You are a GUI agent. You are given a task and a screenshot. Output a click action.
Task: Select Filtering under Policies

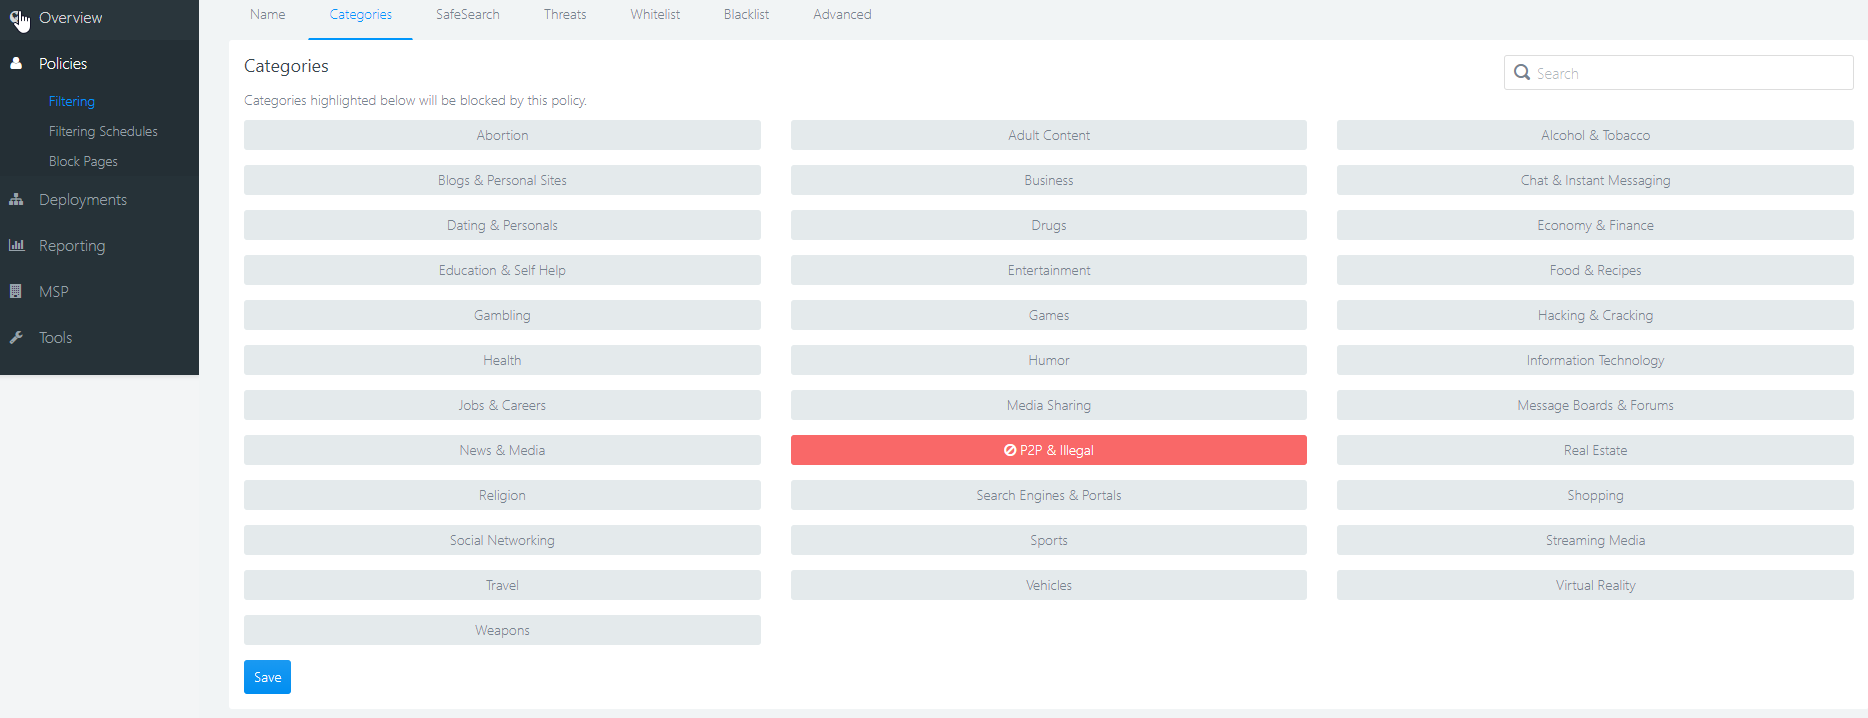point(72,101)
